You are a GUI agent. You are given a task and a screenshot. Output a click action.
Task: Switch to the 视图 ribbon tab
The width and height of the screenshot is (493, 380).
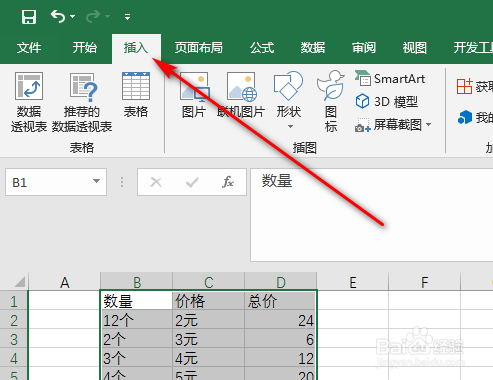click(x=414, y=48)
